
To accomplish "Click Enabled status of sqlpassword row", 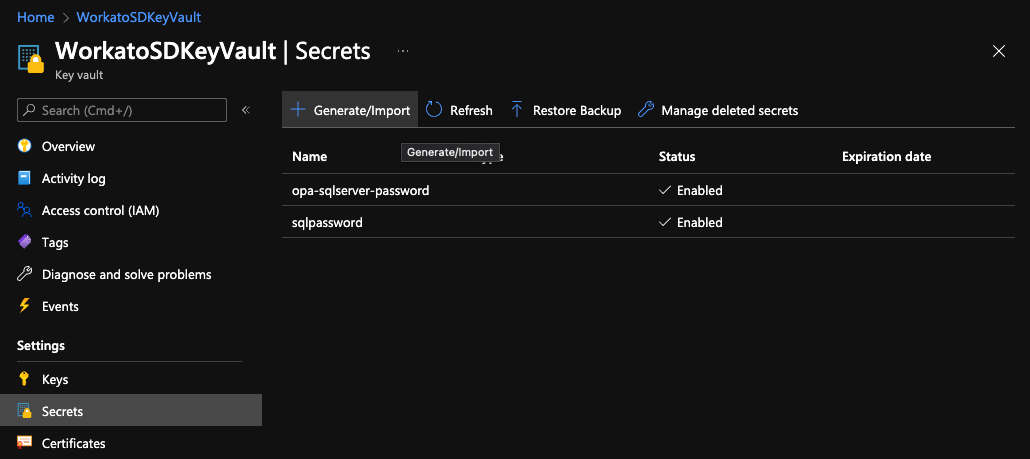I will click(690, 223).
